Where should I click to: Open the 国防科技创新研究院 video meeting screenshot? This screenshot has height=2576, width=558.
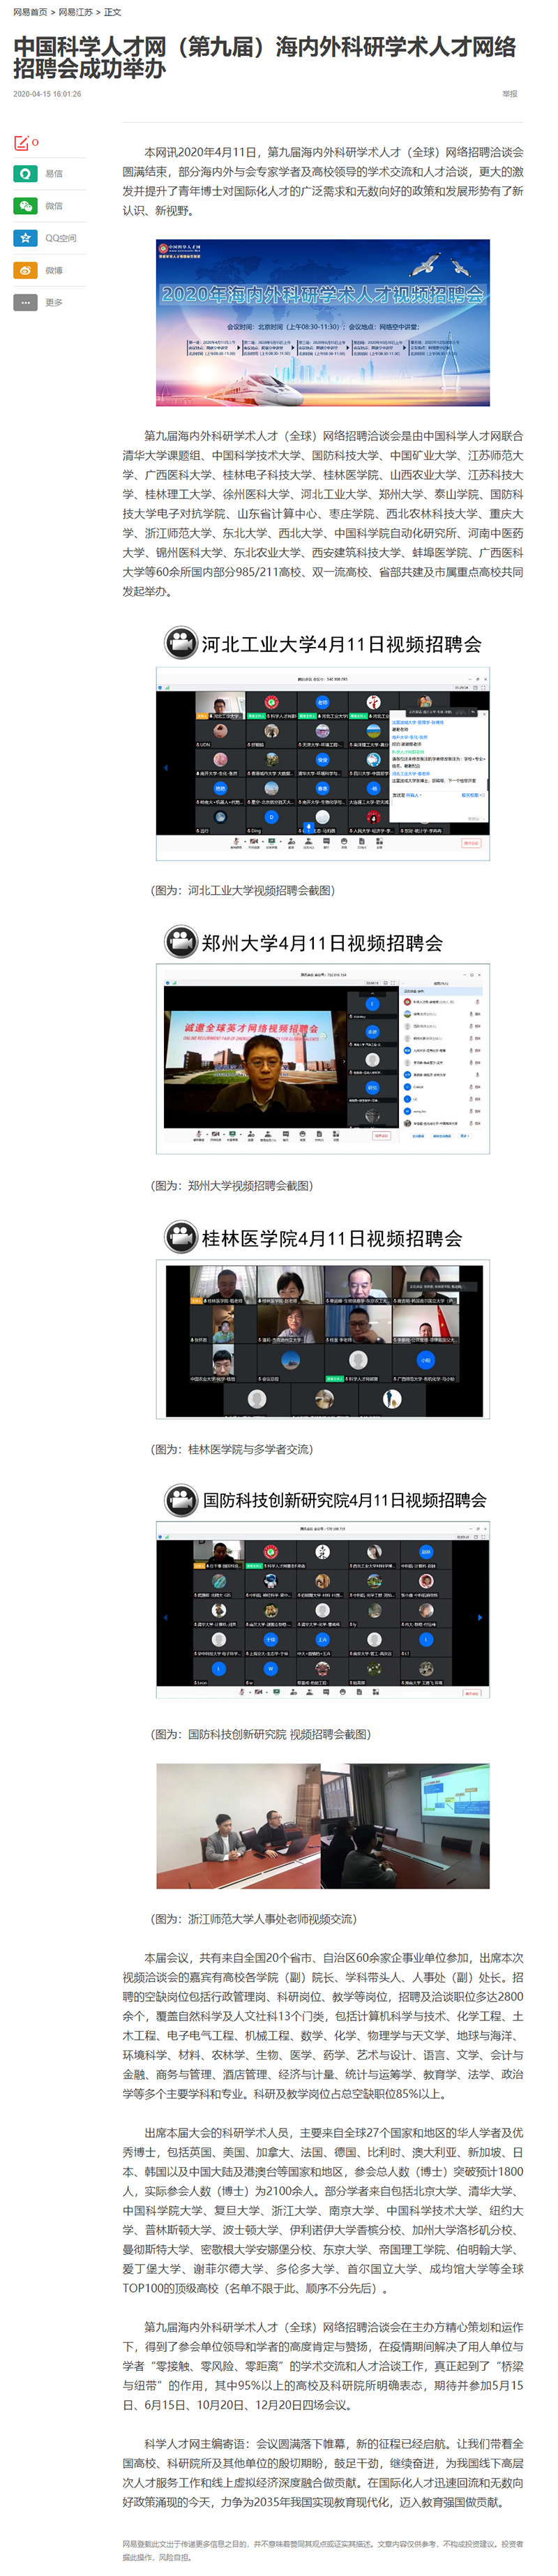coord(323,1610)
